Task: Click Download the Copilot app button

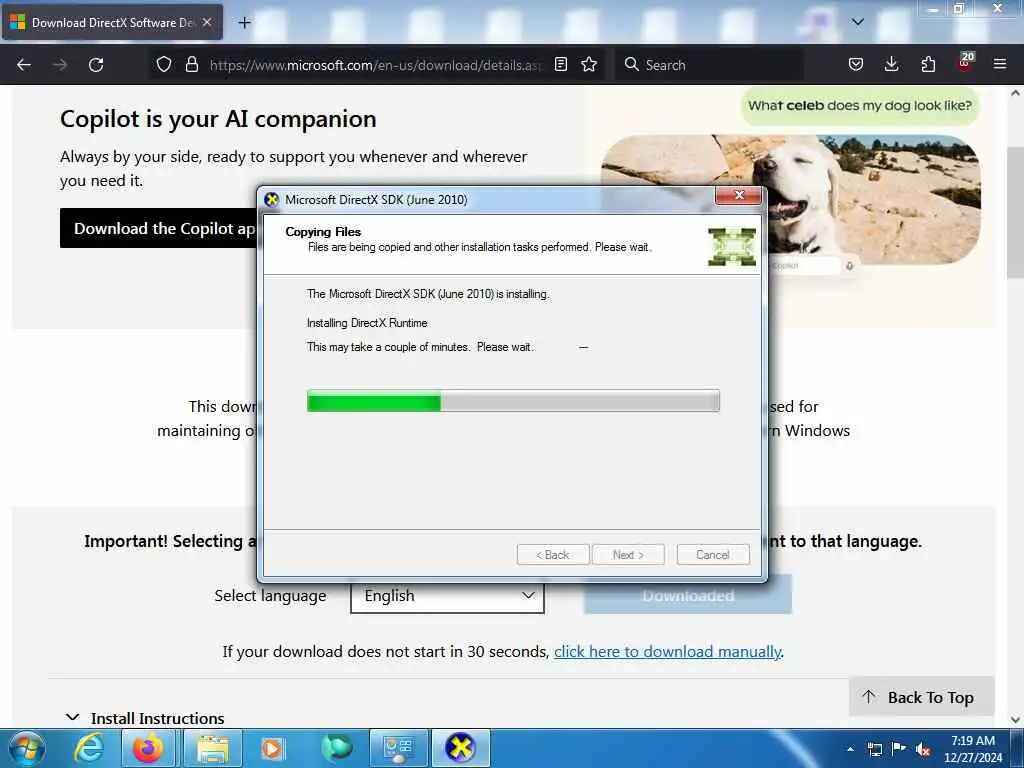Action: point(159,228)
